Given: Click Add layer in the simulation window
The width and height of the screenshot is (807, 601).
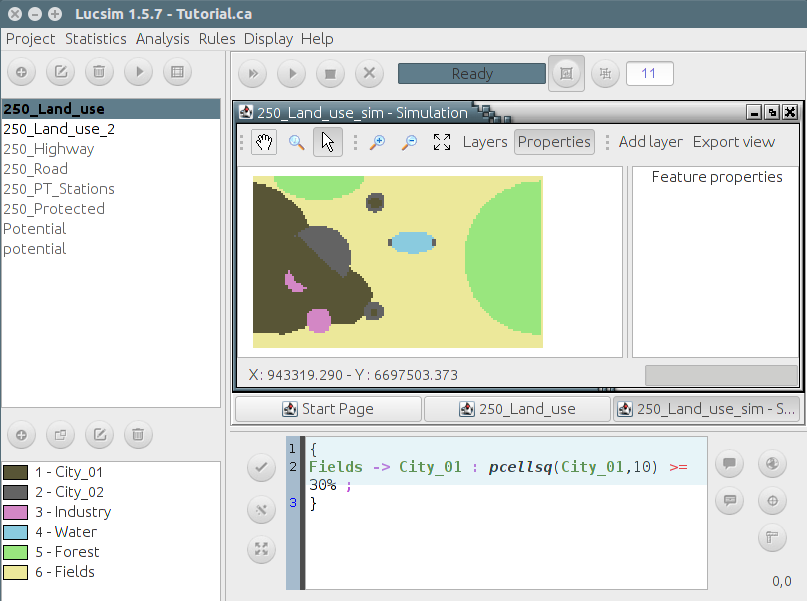Looking at the screenshot, I should (x=650, y=142).
